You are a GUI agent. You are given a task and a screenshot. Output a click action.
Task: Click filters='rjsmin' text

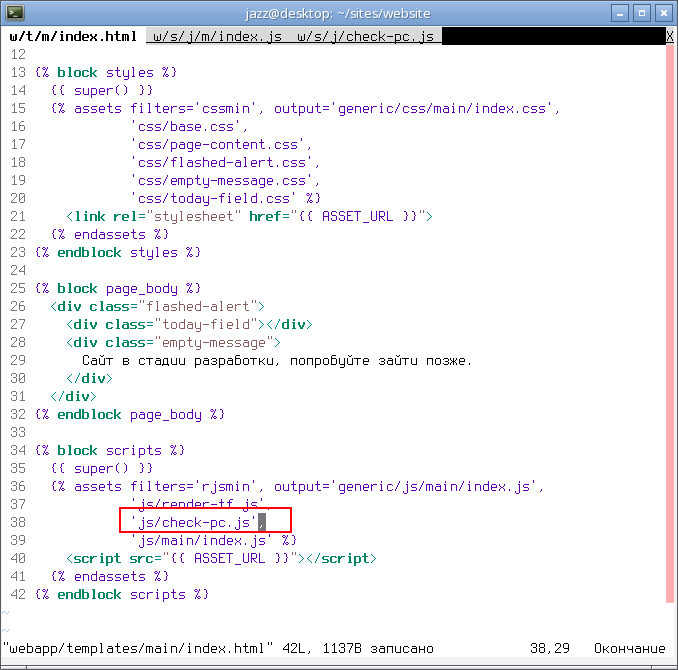[x=193, y=487]
